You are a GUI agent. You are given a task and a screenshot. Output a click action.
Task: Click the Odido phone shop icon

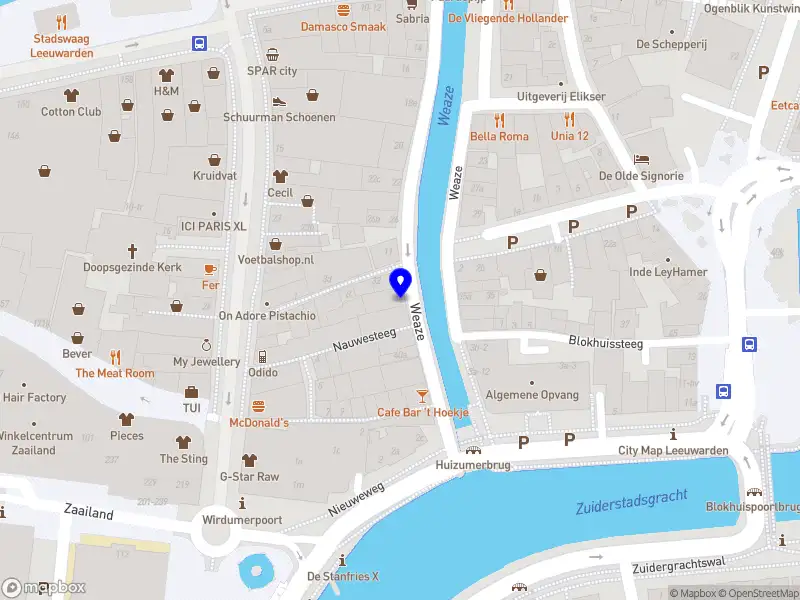[x=262, y=356]
